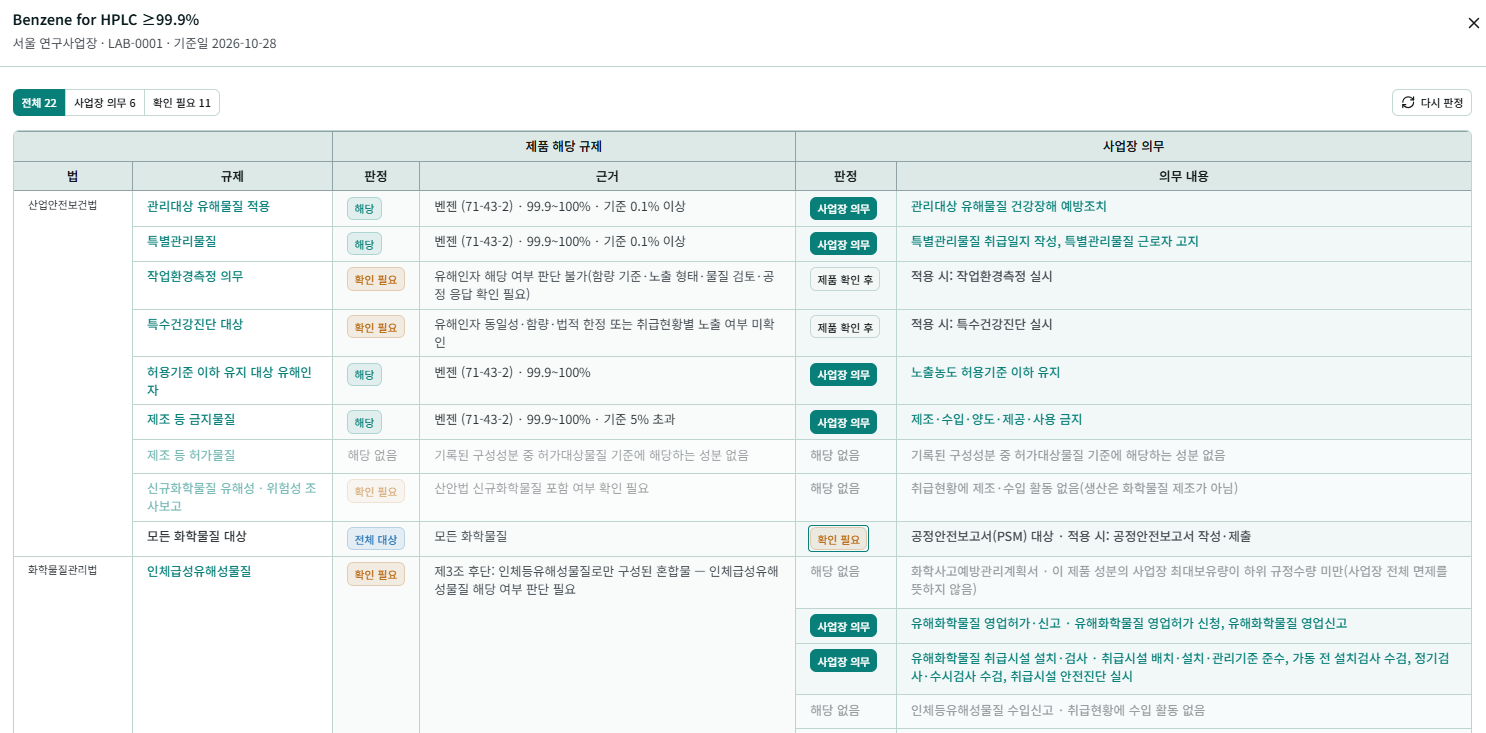Open 특별관리물질 취급일지 작성 duty link
This screenshot has height=733, width=1486.
coord(1055,241)
